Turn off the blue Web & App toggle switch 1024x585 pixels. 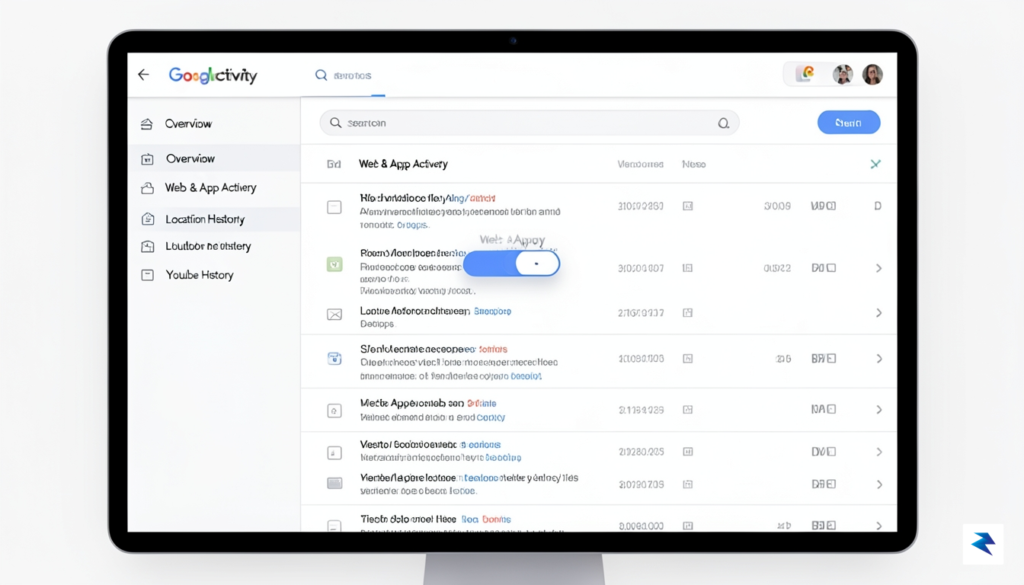(x=511, y=264)
